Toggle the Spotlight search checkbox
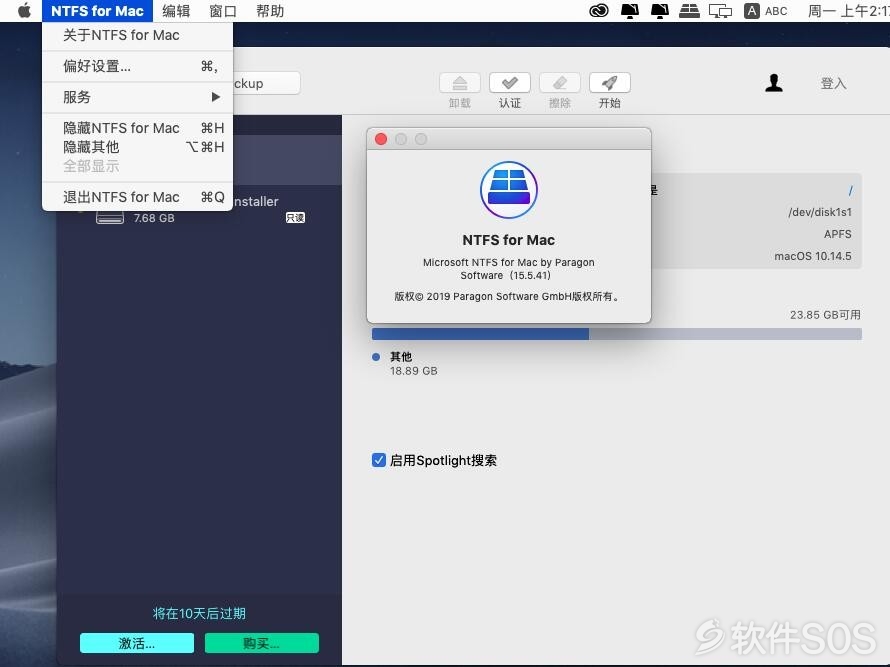The image size is (890, 667). tap(379, 460)
